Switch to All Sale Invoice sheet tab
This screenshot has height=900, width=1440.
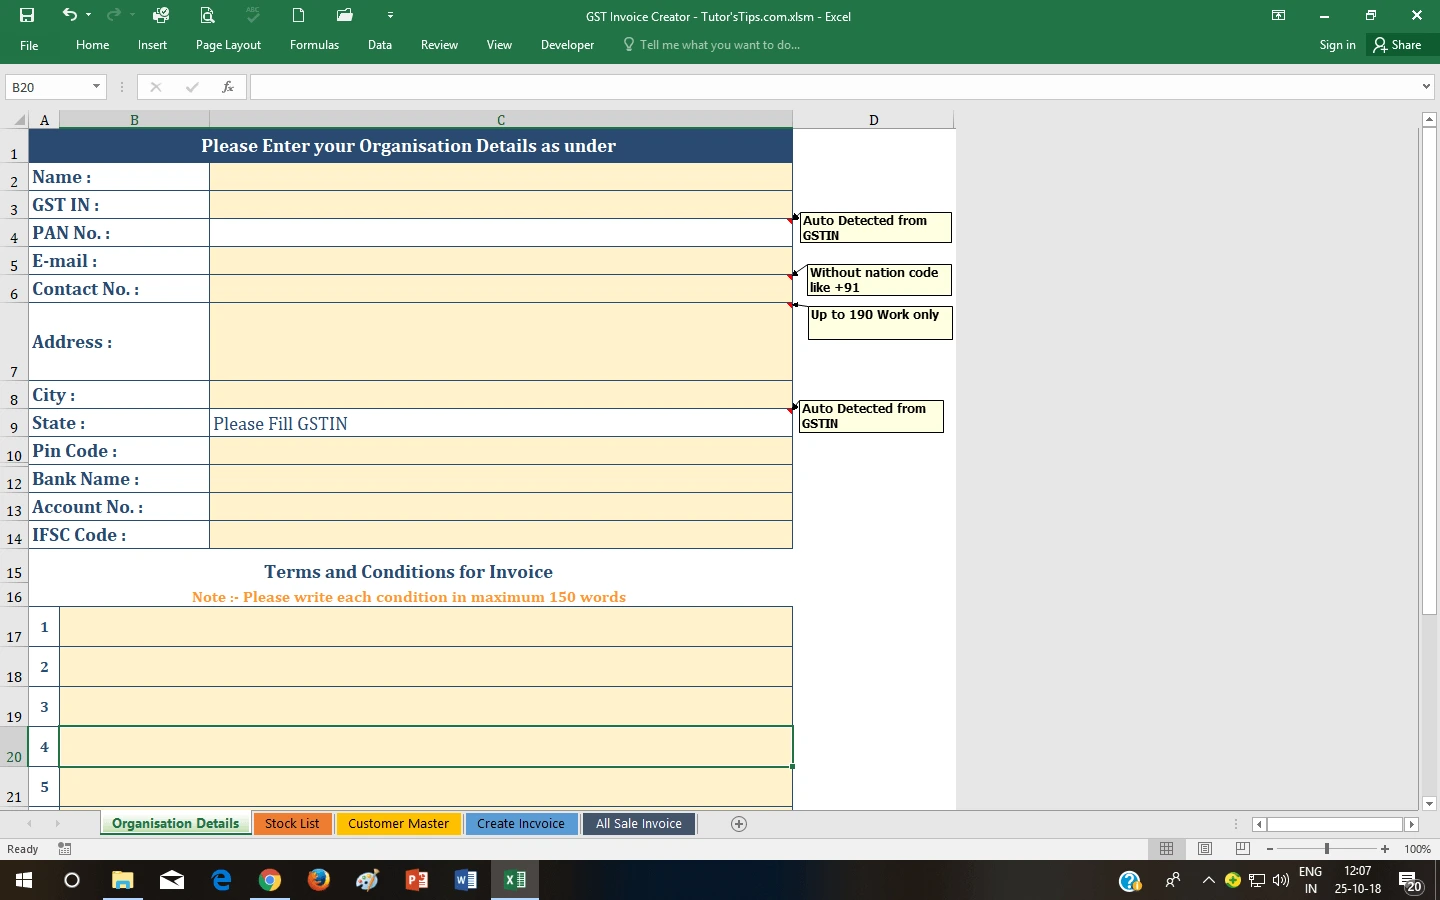[x=639, y=824]
